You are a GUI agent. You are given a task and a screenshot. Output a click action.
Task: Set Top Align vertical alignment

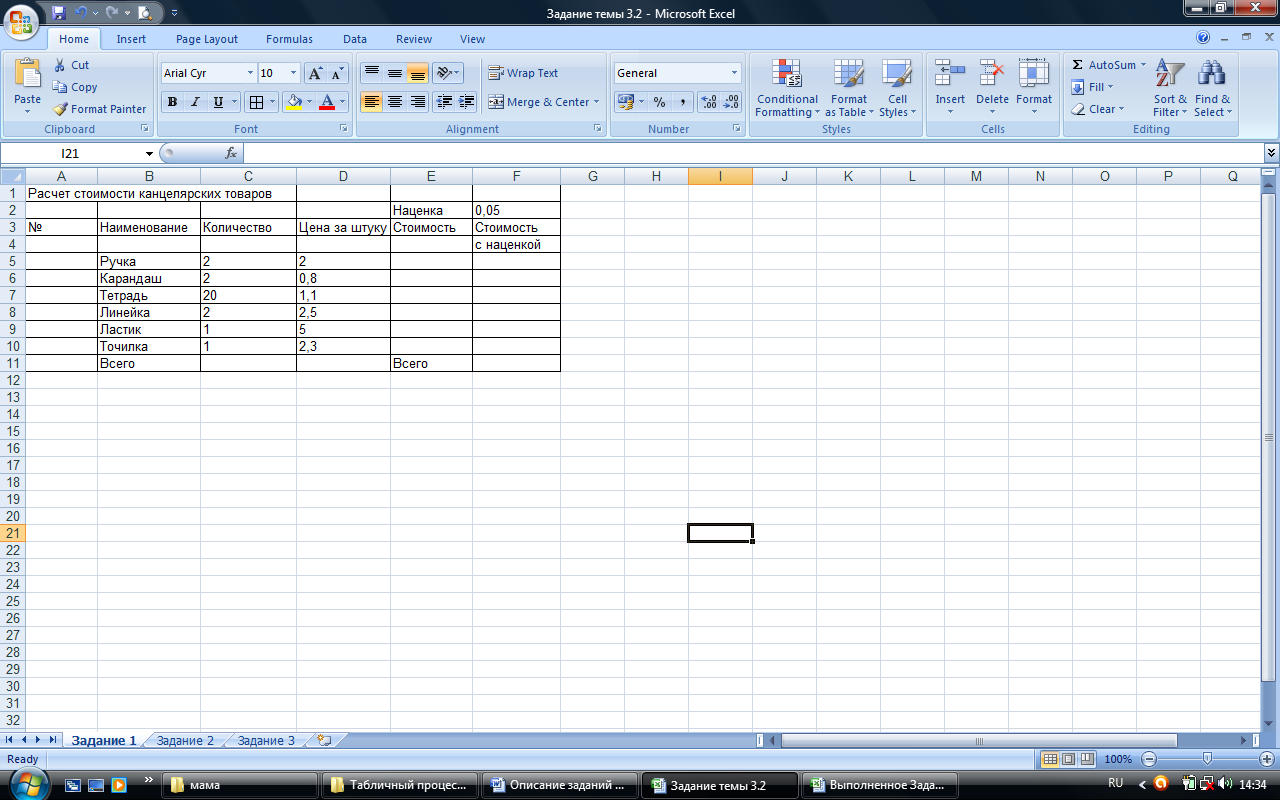coord(371,73)
